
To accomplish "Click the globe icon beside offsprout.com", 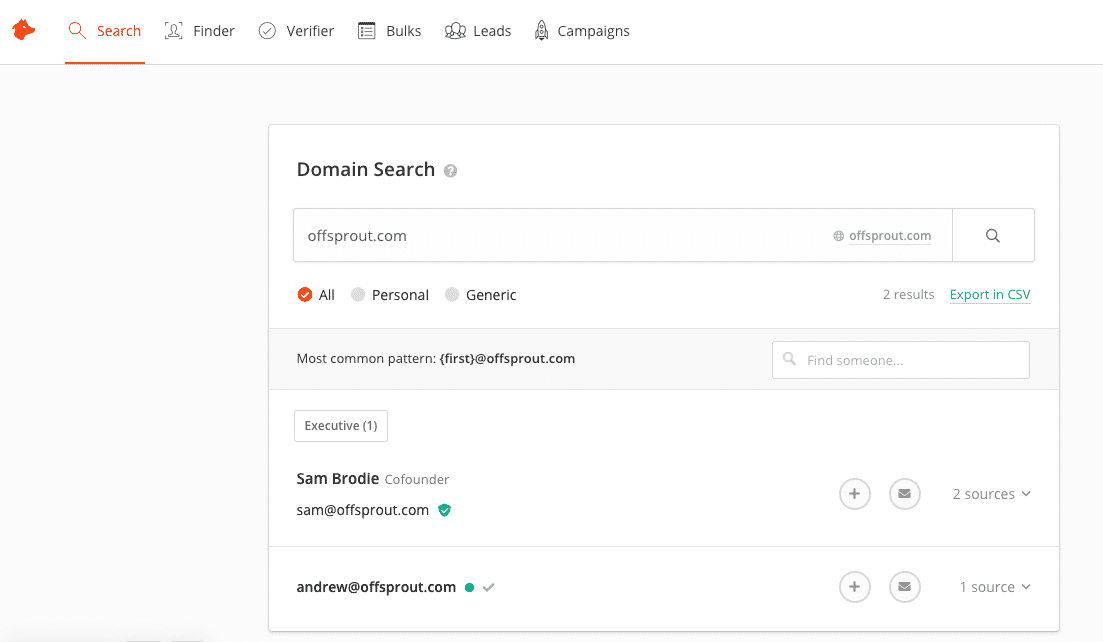I will (839, 236).
